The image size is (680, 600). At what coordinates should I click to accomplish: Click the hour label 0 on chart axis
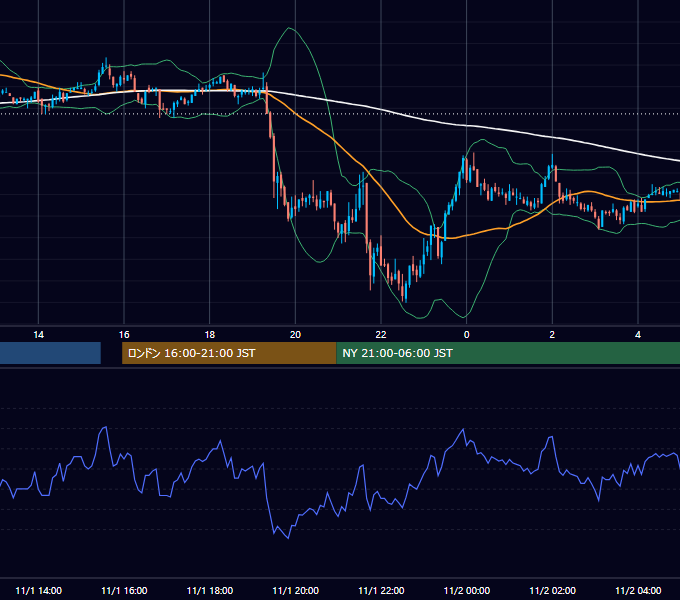point(467,335)
